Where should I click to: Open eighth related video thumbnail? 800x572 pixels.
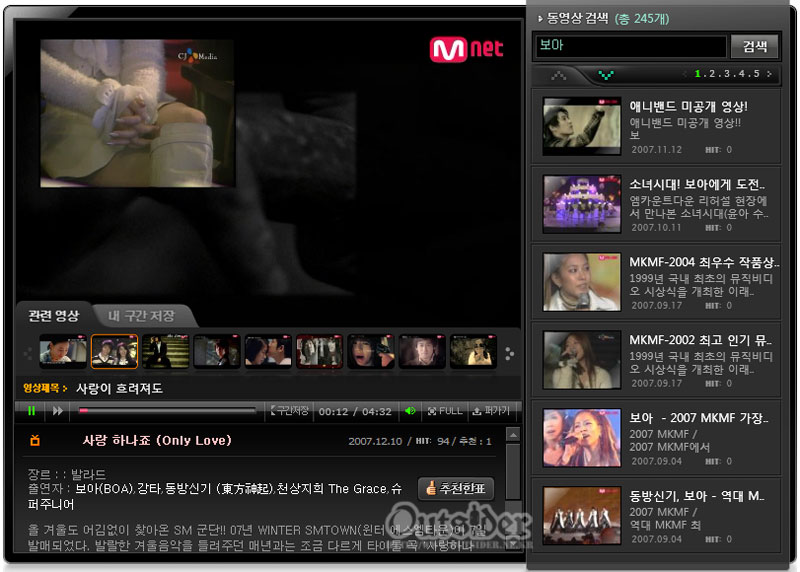pyautogui.click(x=422, y=352)
